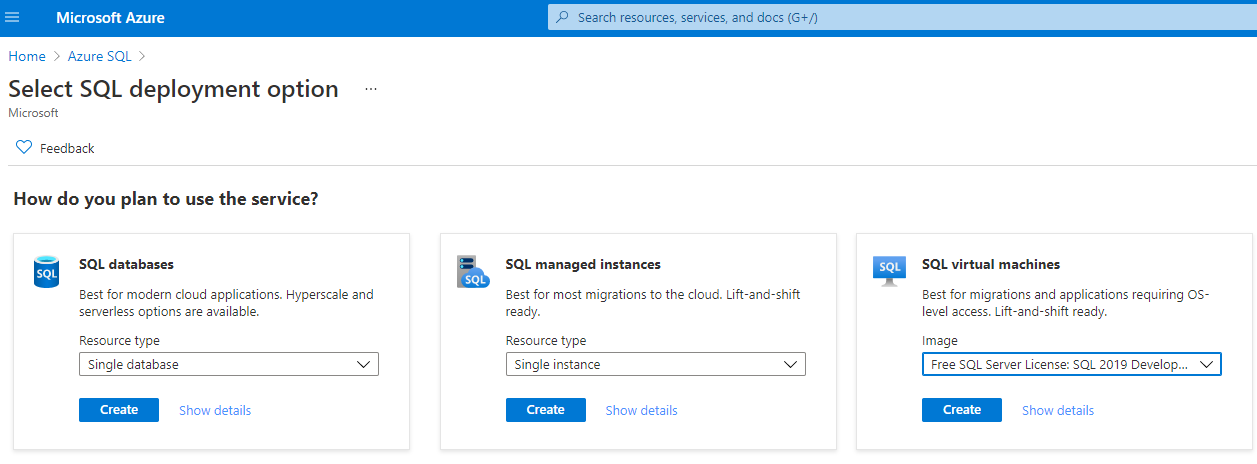The image size is (1257, 464).
Task: Click the SQL databases cylinder icon
Action: (x=47, y=271)
